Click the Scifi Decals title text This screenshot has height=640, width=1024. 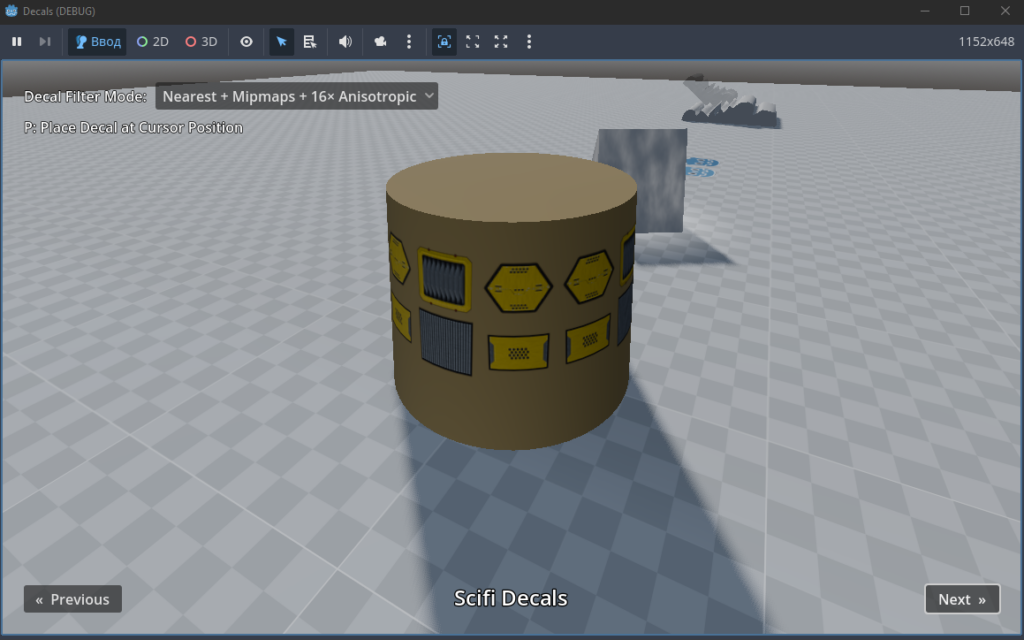tap(511, 598)
